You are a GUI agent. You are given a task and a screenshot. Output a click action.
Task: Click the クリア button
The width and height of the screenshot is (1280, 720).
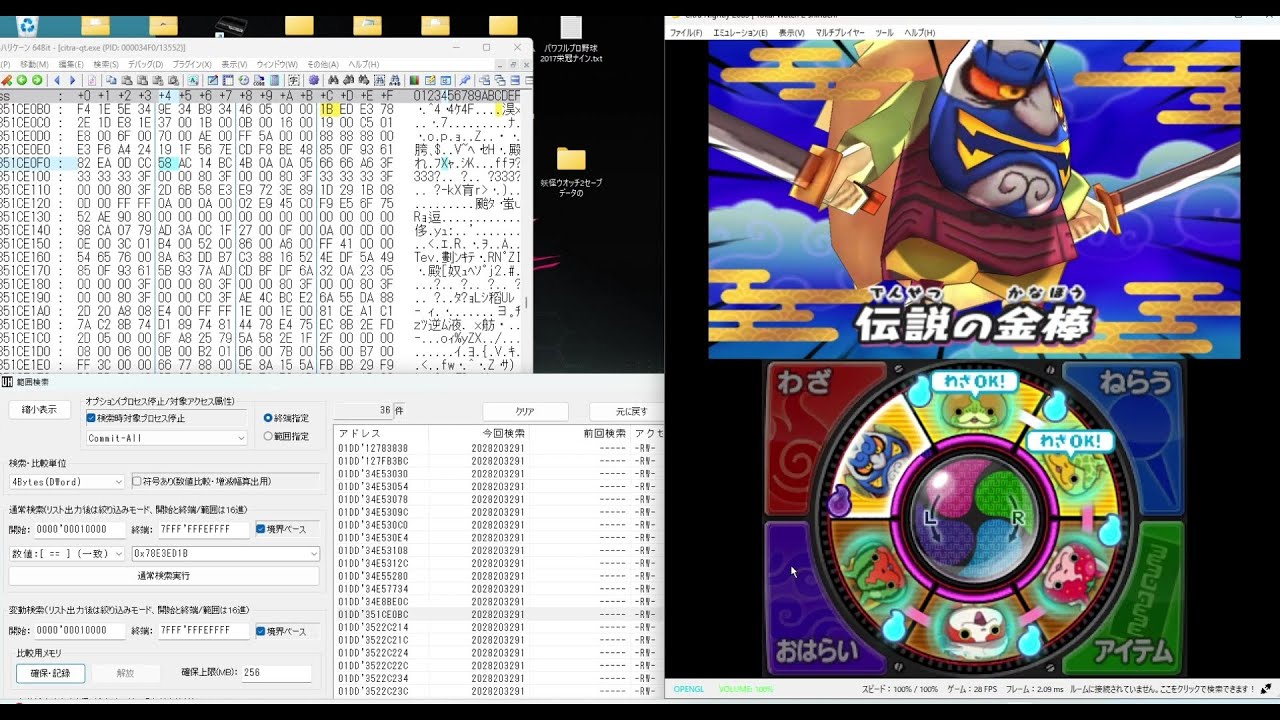click(x=525, y=411)
